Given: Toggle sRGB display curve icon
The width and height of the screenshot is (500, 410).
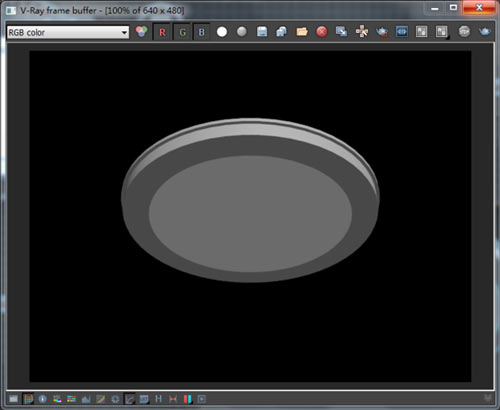Looking at the screenshot, I should (x=129, y=399).
